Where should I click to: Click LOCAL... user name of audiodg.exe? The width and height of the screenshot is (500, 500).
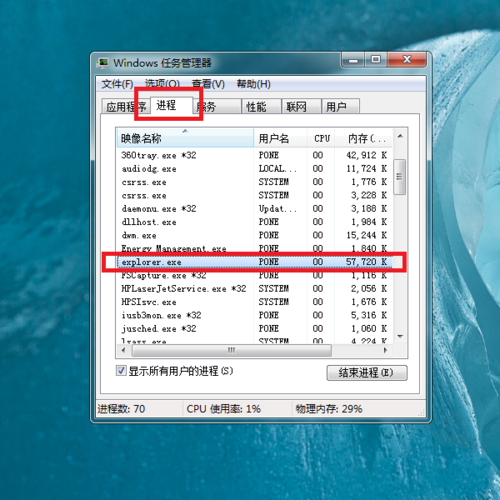[277, 169]
